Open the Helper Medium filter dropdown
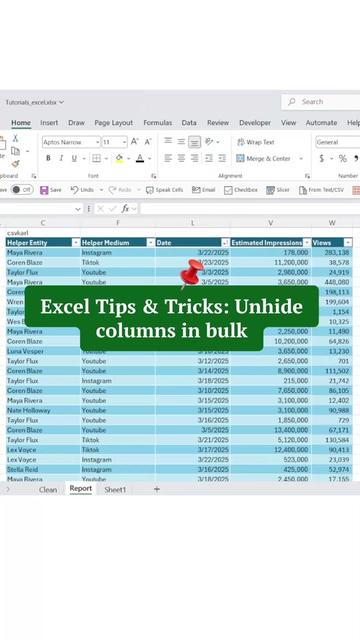This screenshot has width=360, height=640. pos(151,243)
